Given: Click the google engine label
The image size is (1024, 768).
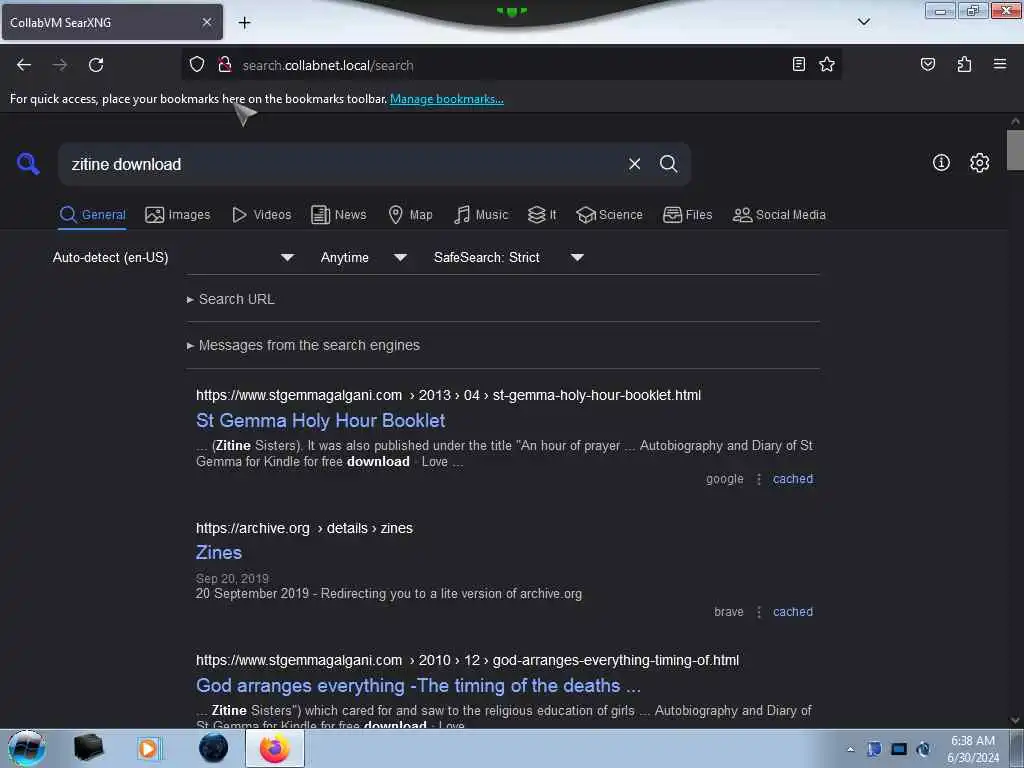Looking at the screenshot, I should pyautogui.click(x=724, y=479).
